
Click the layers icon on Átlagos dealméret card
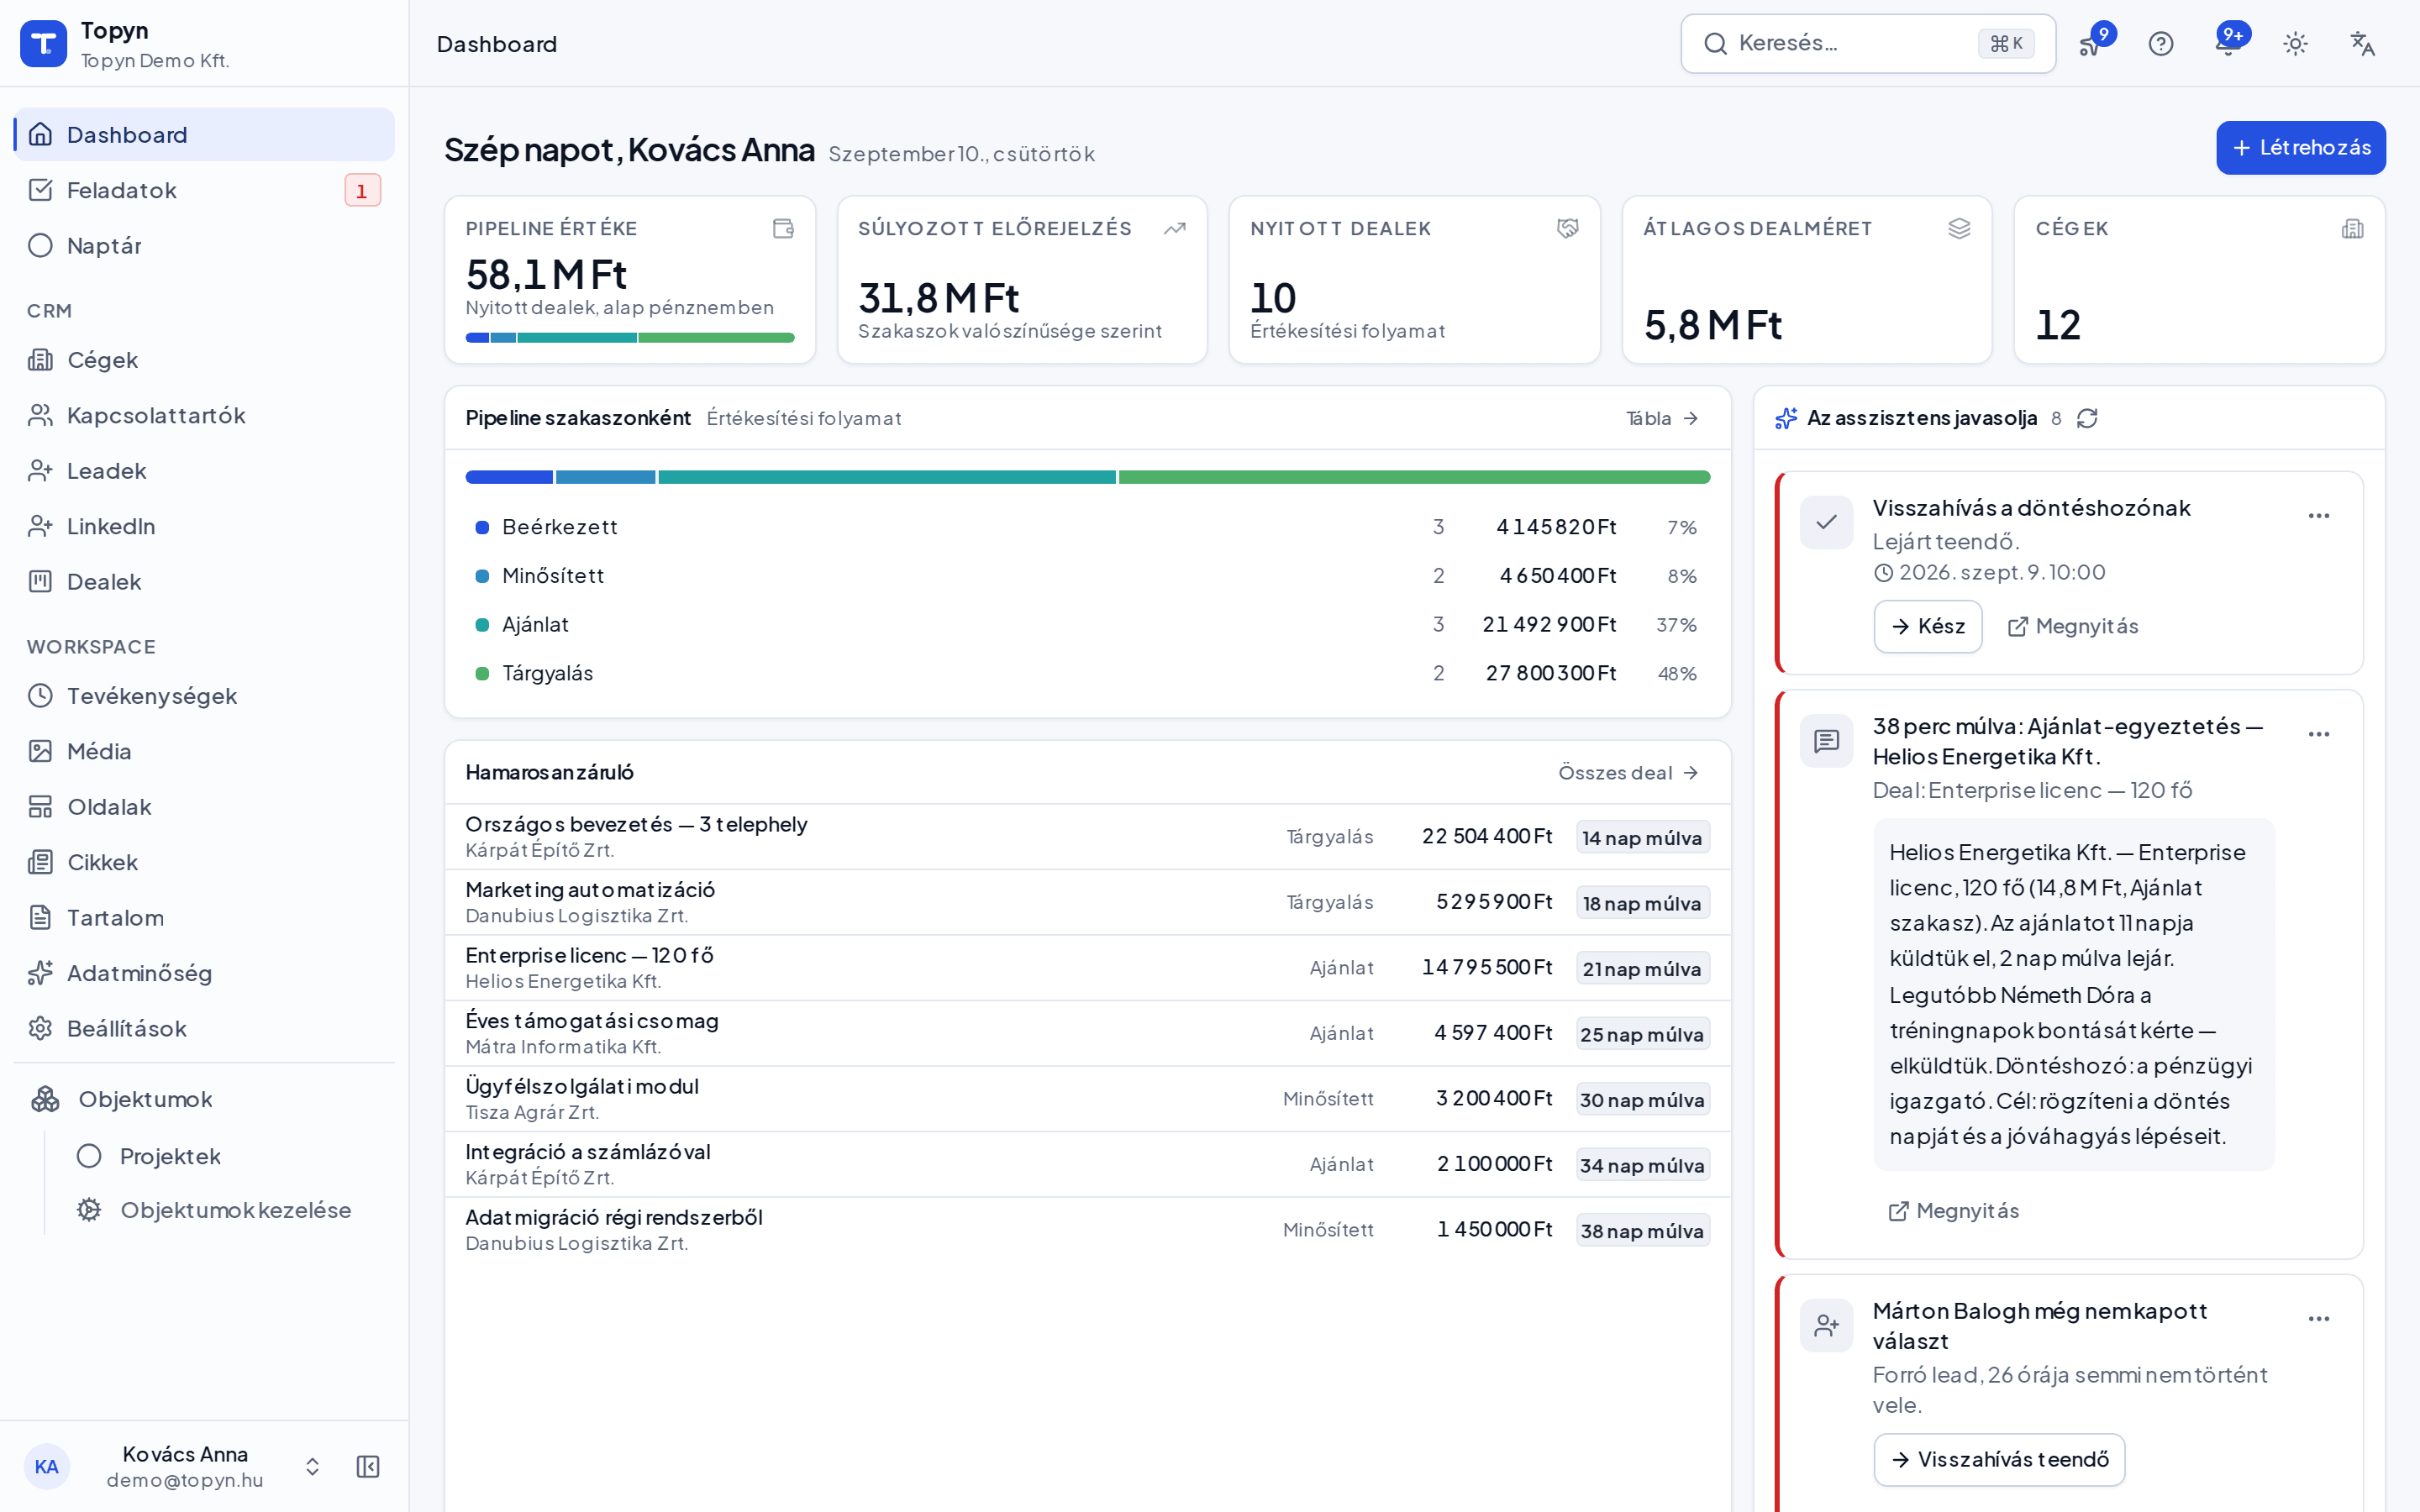coord(1960,229)
